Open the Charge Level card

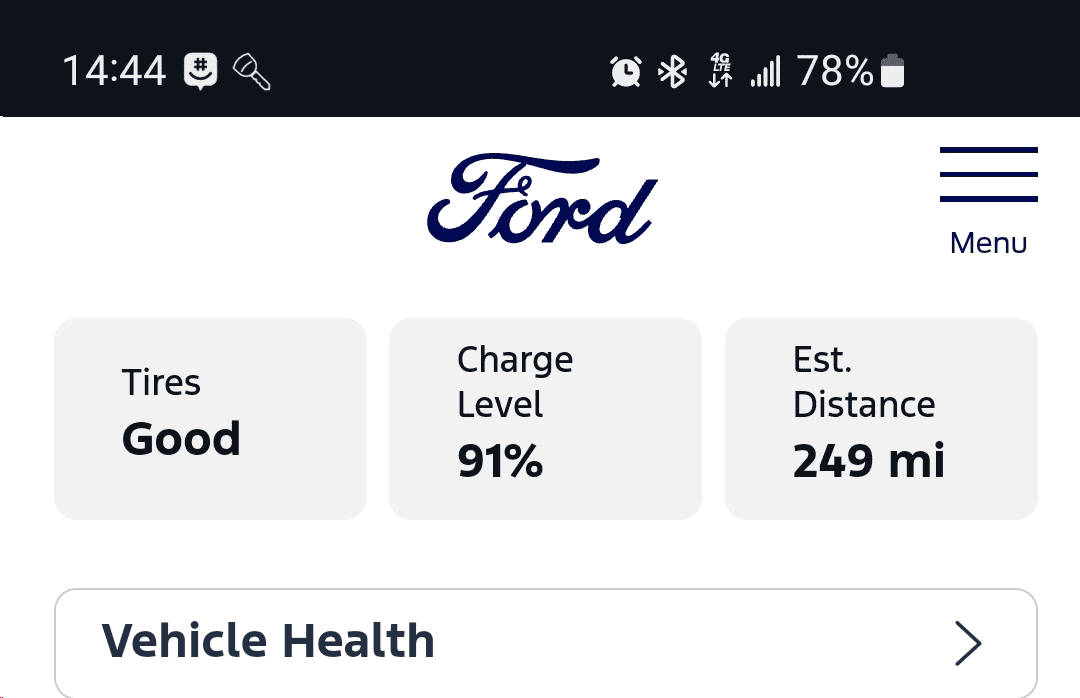pos(545,418)
